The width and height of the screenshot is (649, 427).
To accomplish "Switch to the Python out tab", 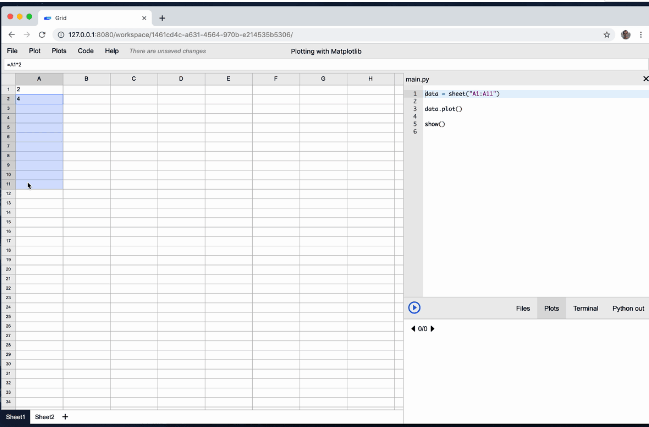I will 628,308.
